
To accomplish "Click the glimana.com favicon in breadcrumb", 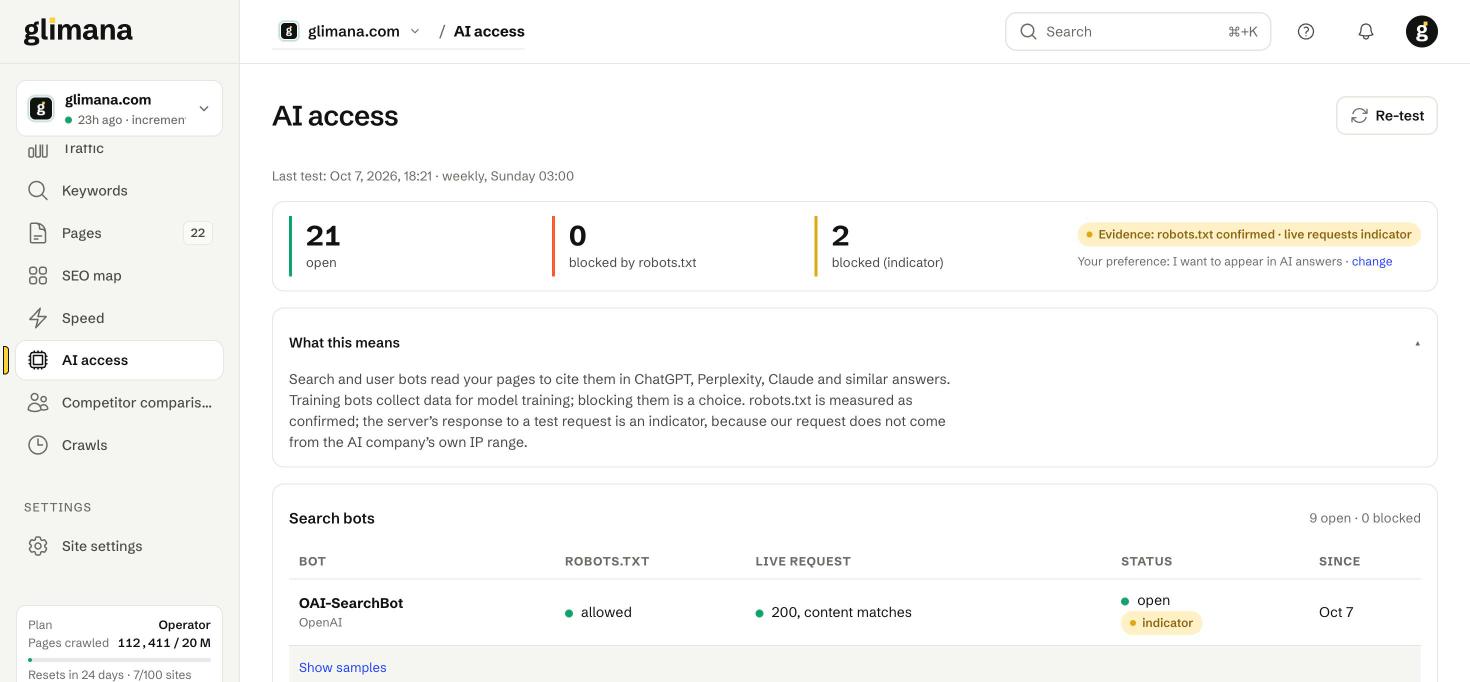I will tap(289, 31).
